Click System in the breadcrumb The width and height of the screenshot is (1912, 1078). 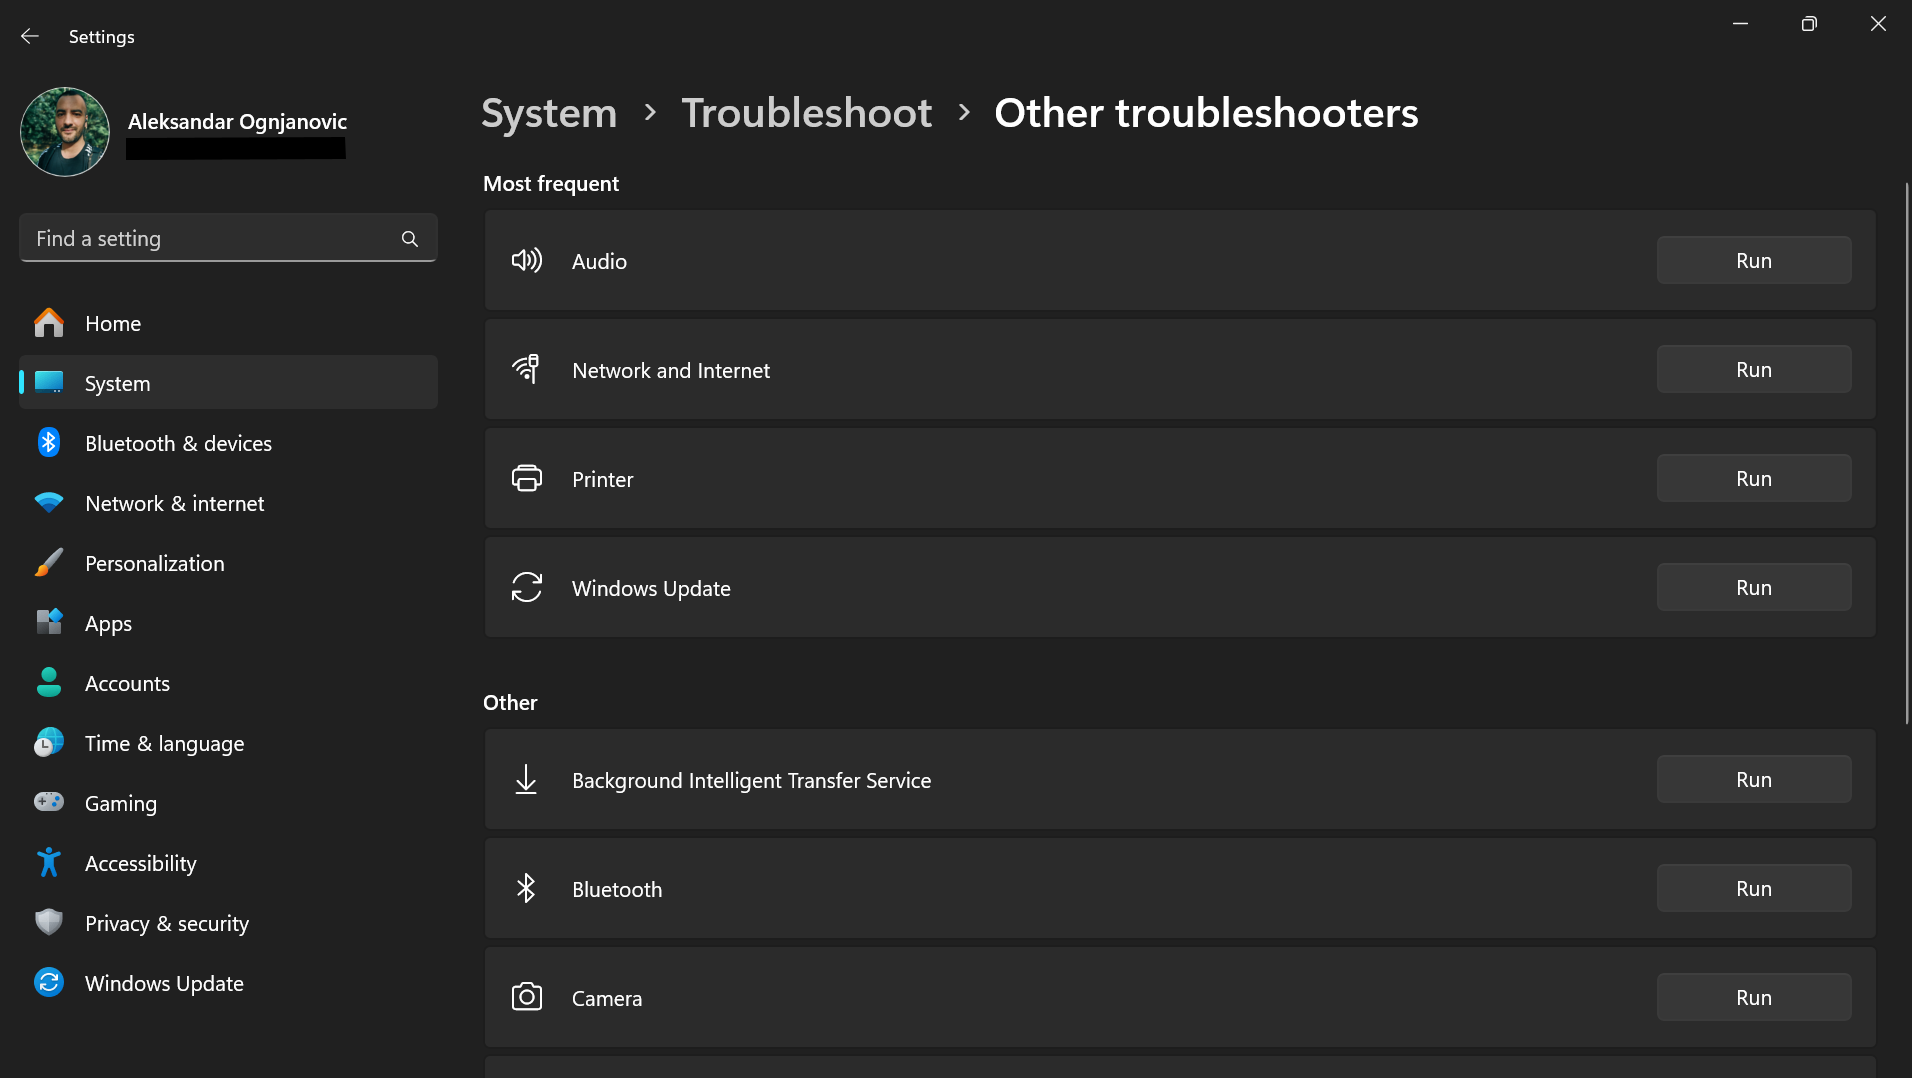(549, 113)
